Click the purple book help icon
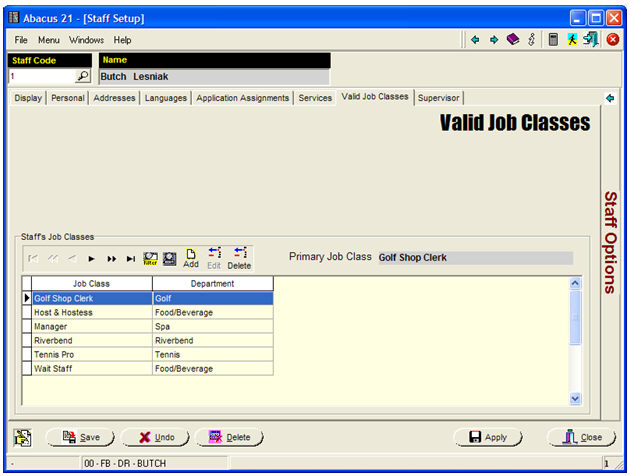 tap(513, 40)
